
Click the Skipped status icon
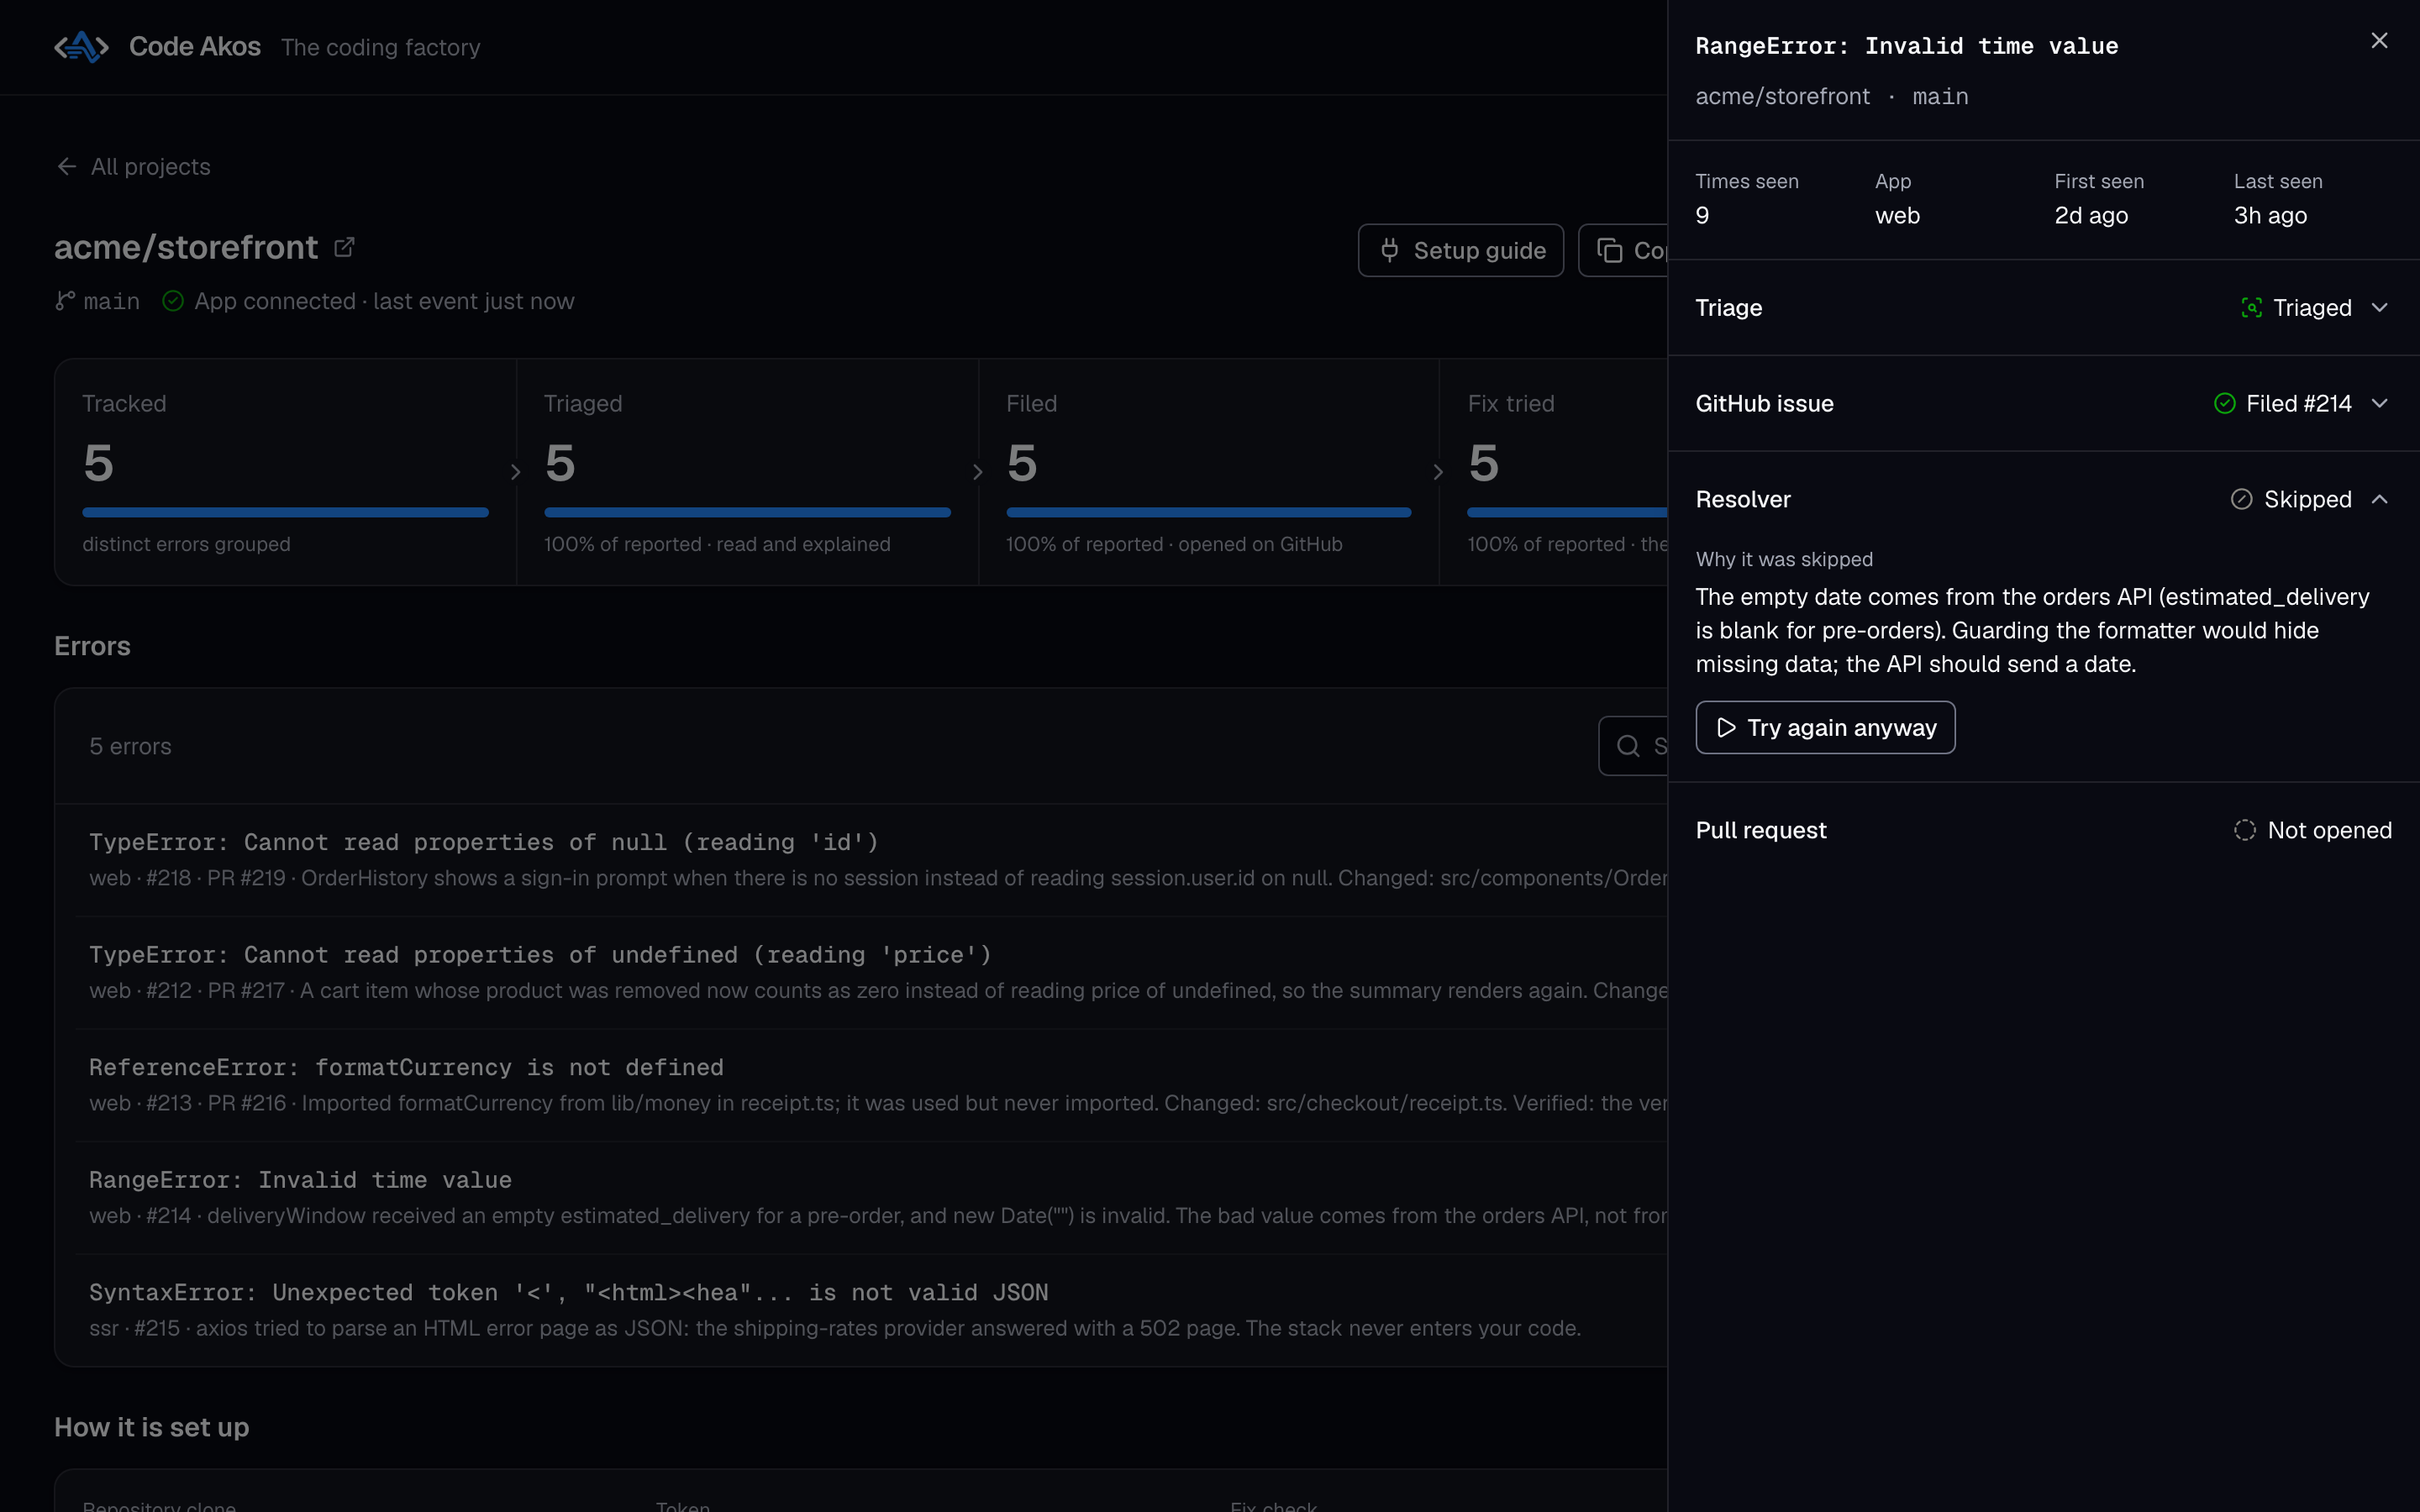2241,499
